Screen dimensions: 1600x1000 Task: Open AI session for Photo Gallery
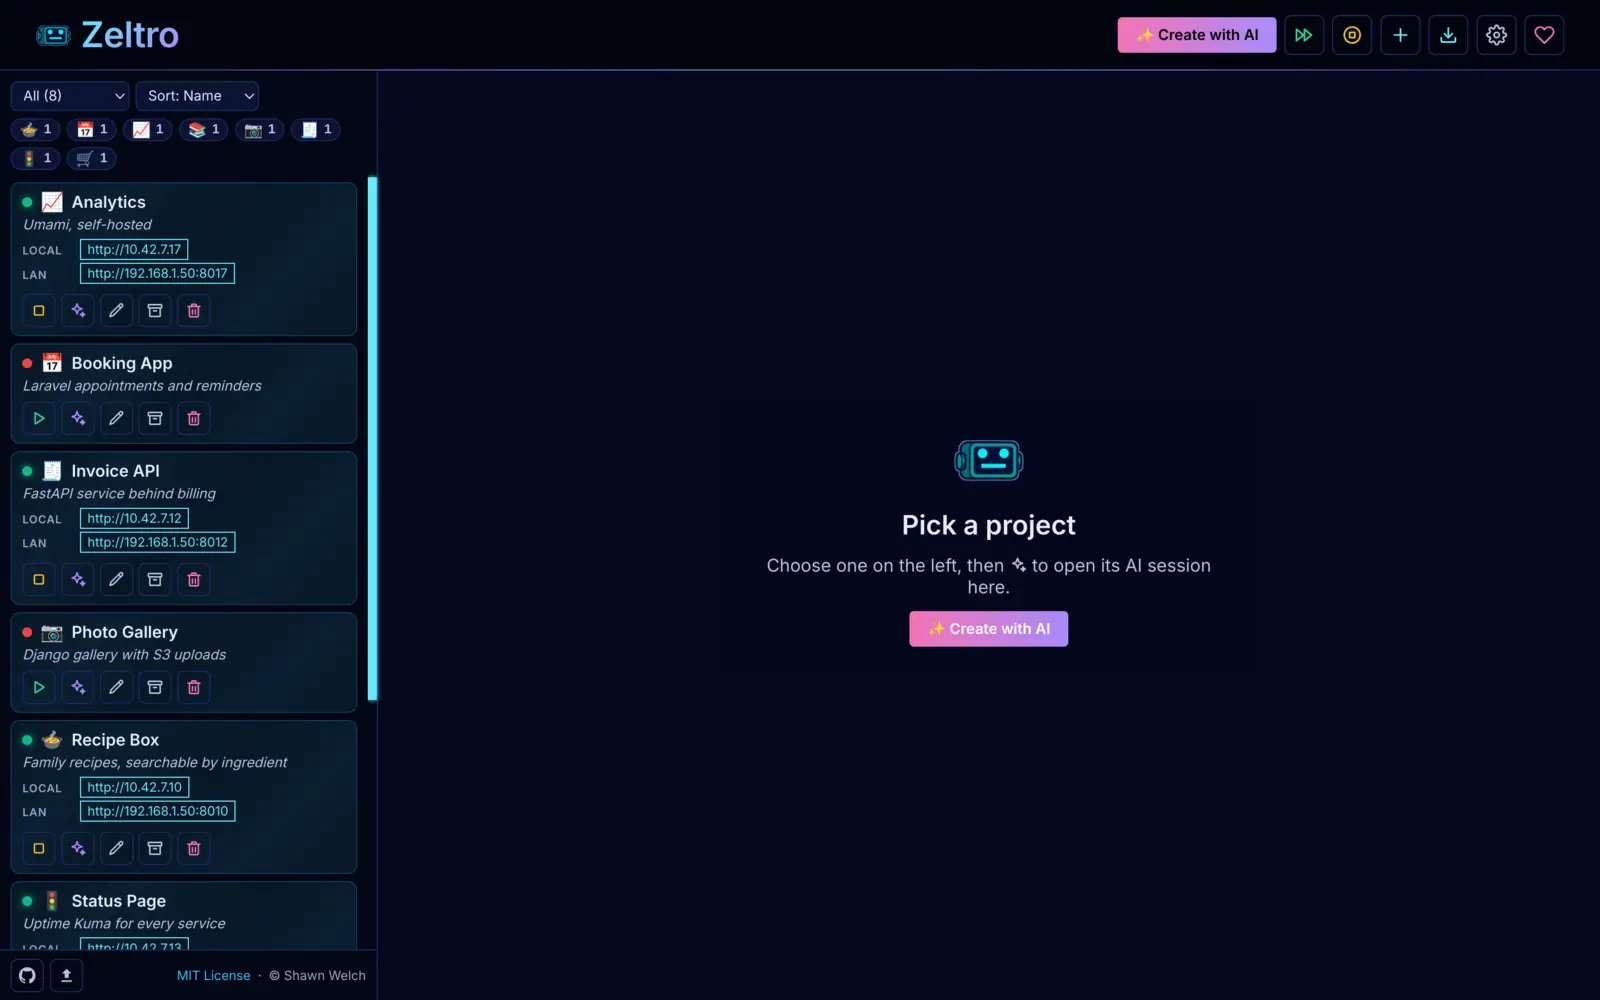(78, 688)
